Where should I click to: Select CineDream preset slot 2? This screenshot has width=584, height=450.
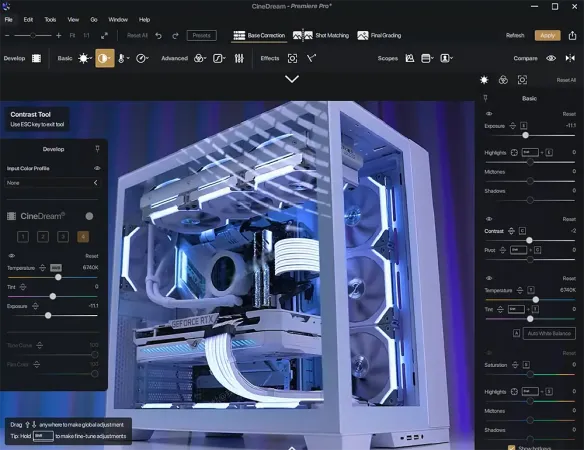click(43, 237)
